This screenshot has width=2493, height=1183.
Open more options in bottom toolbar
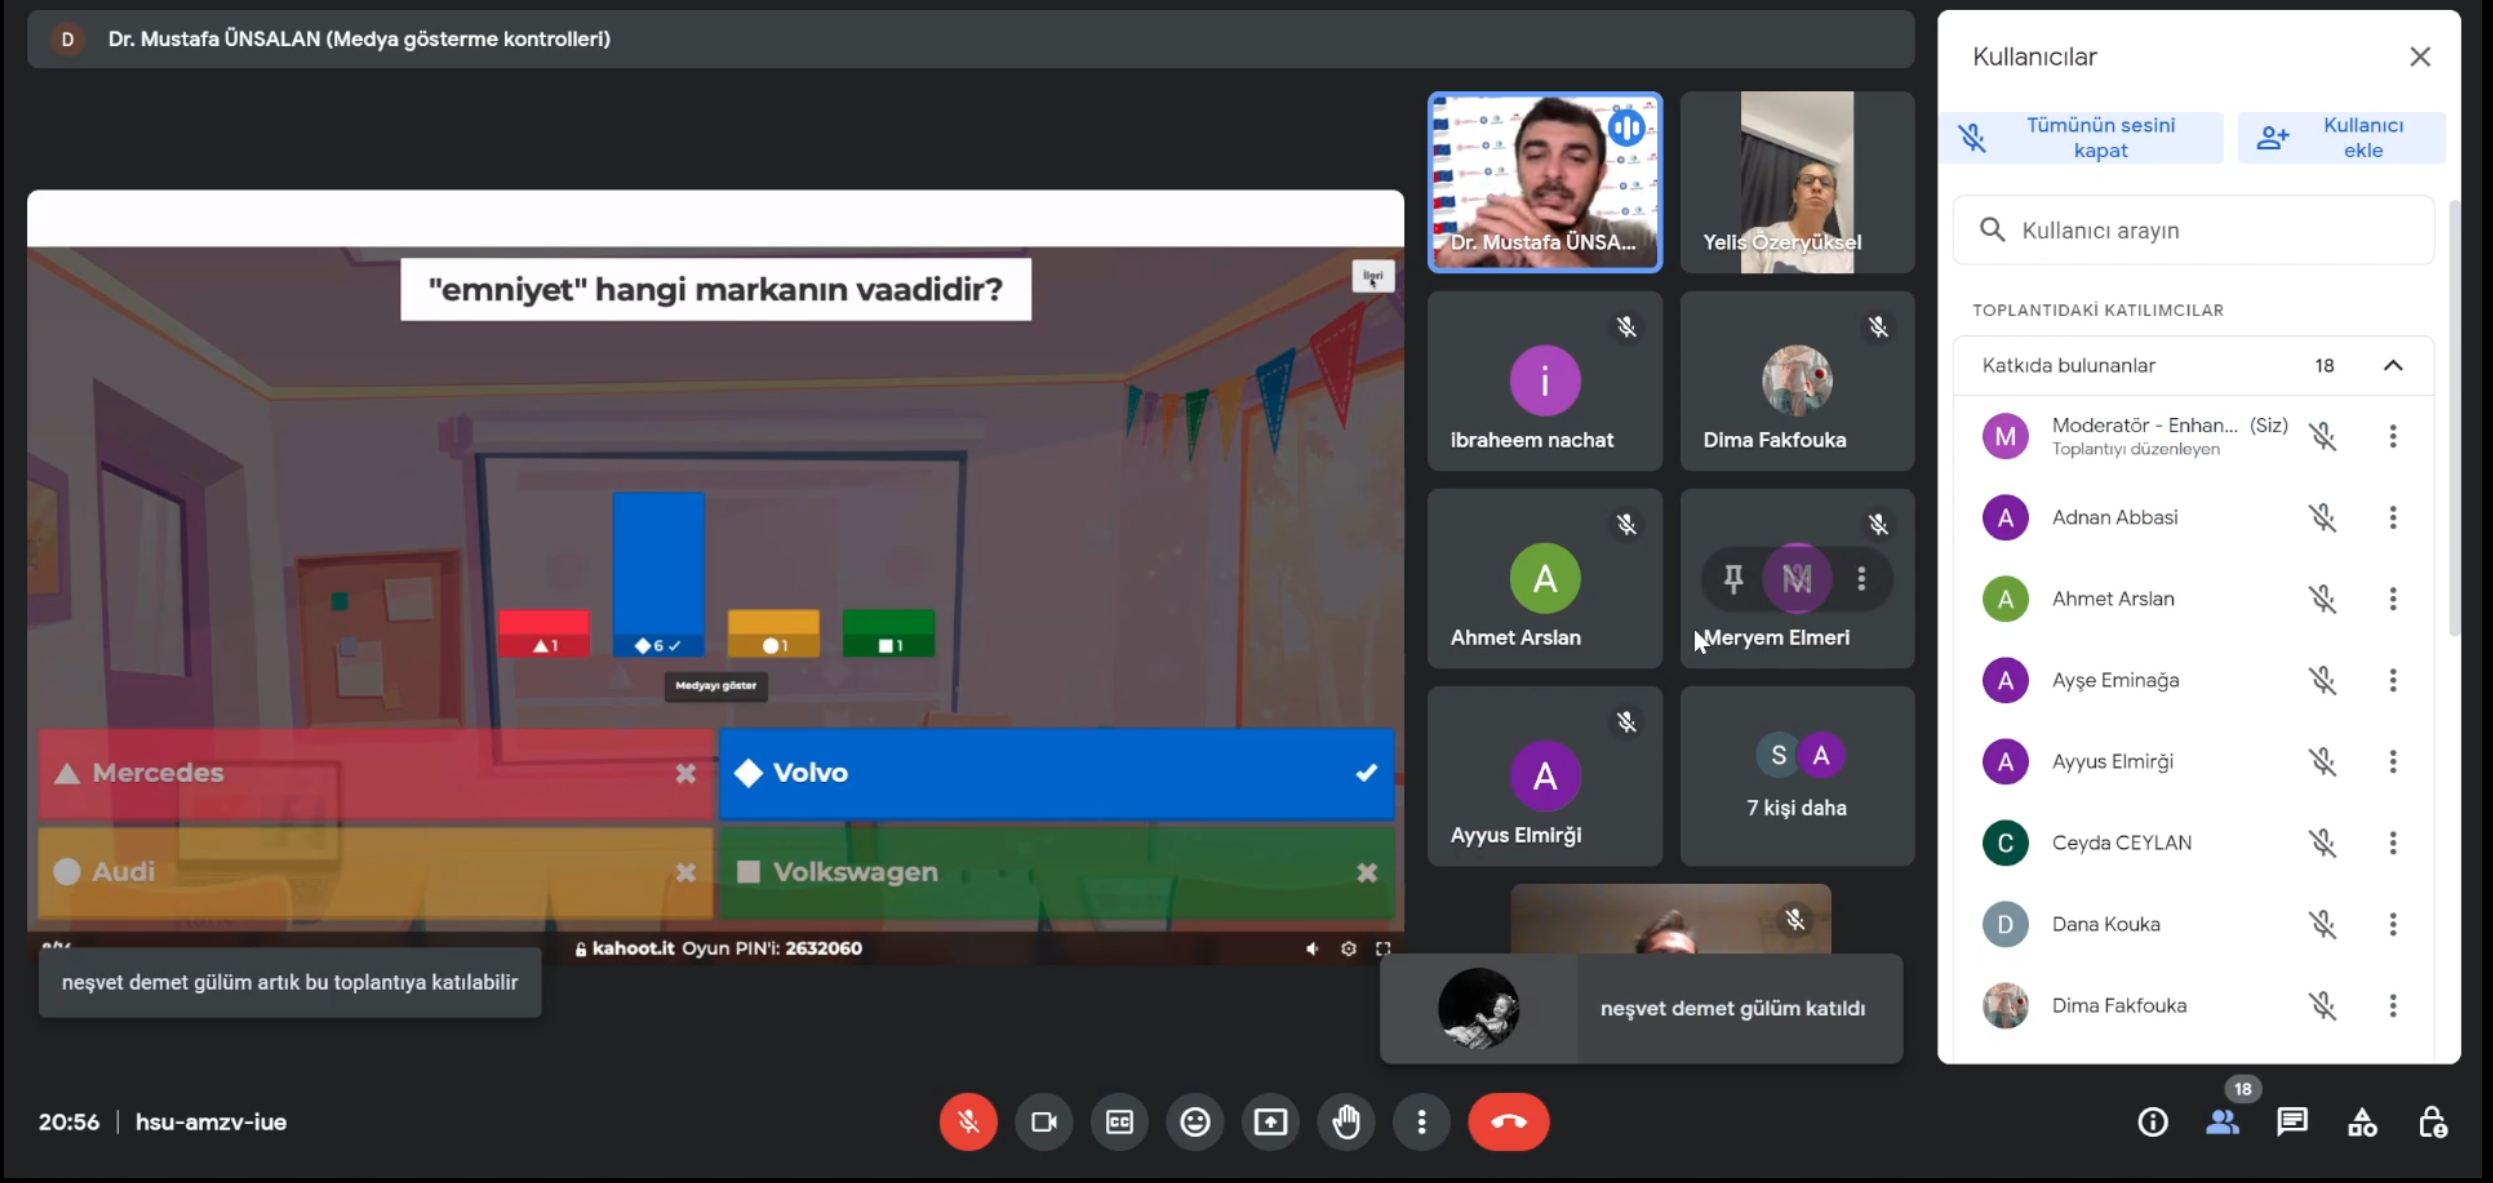tap(1421, 1122)
